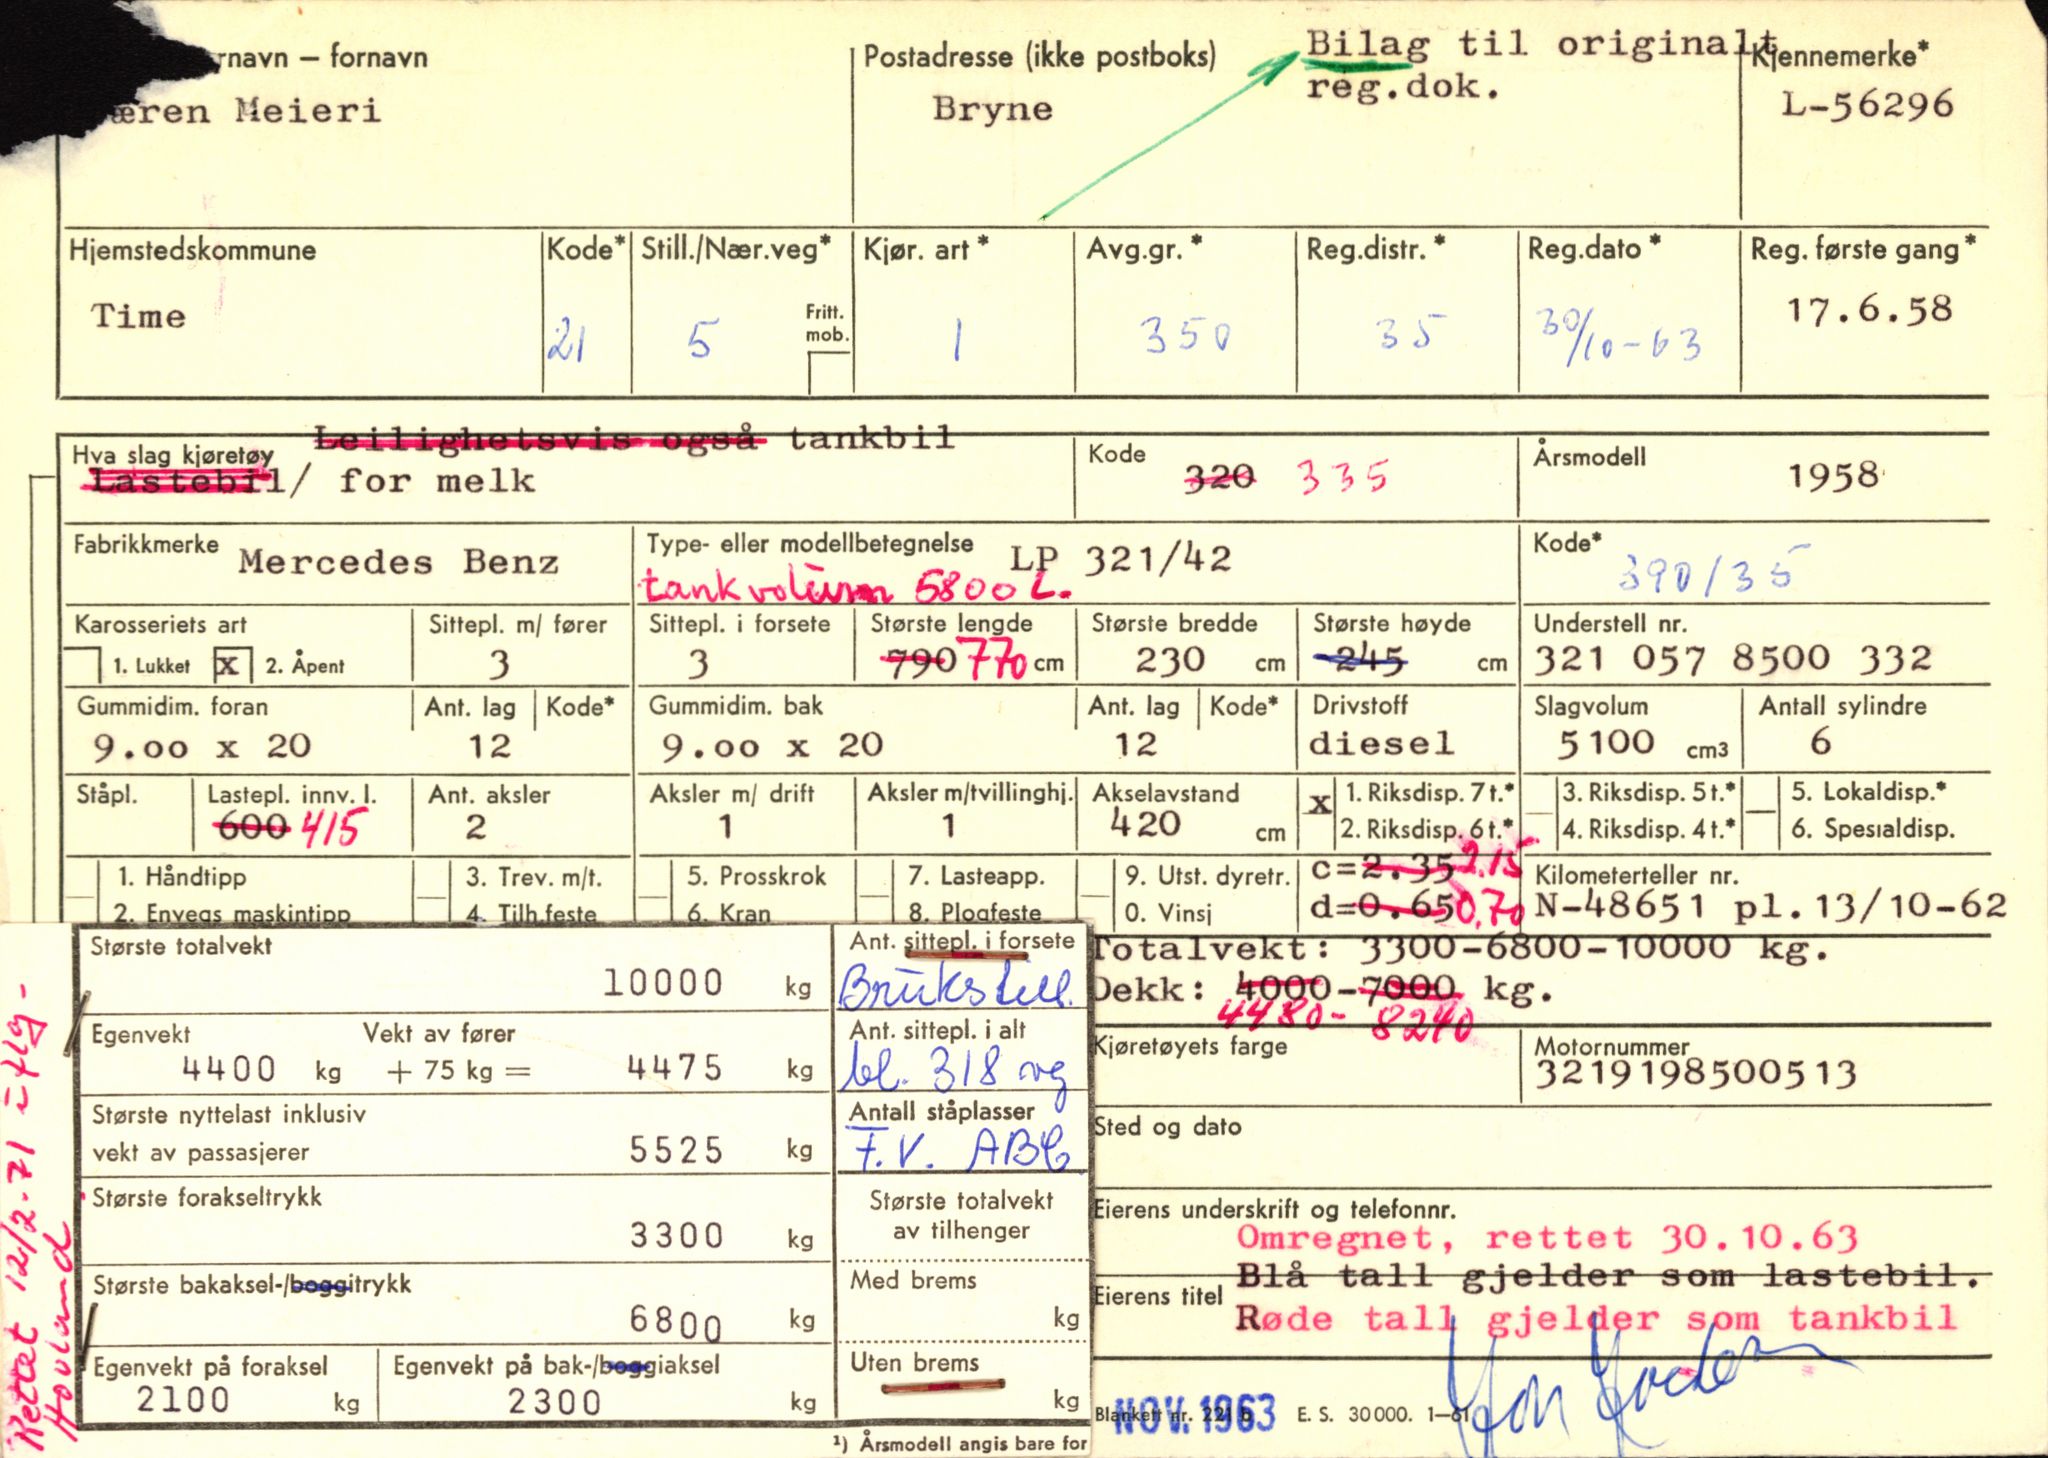Click Akselavstand value 420
The height and width of the screenshot is (1458, 2048).
[x=1146, y=824]
